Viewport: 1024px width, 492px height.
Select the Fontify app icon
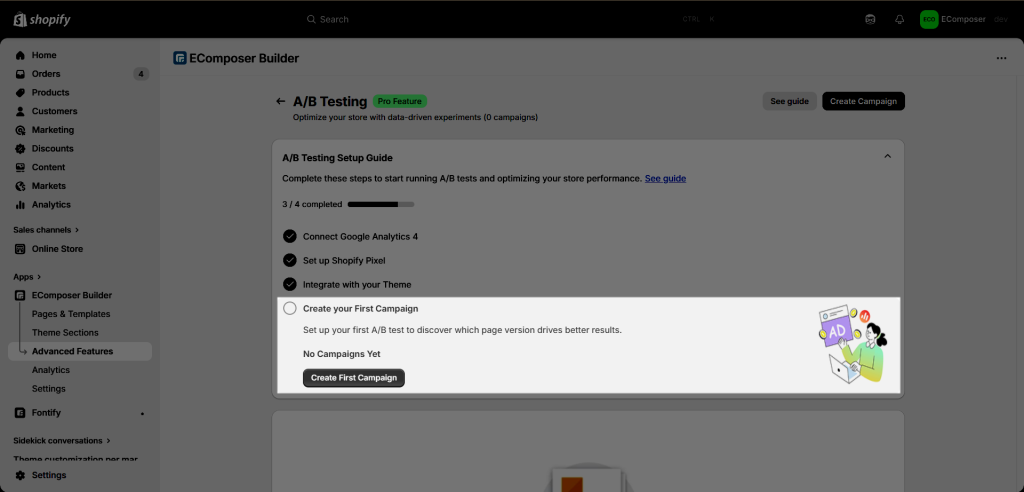click(x=20, y=413)
